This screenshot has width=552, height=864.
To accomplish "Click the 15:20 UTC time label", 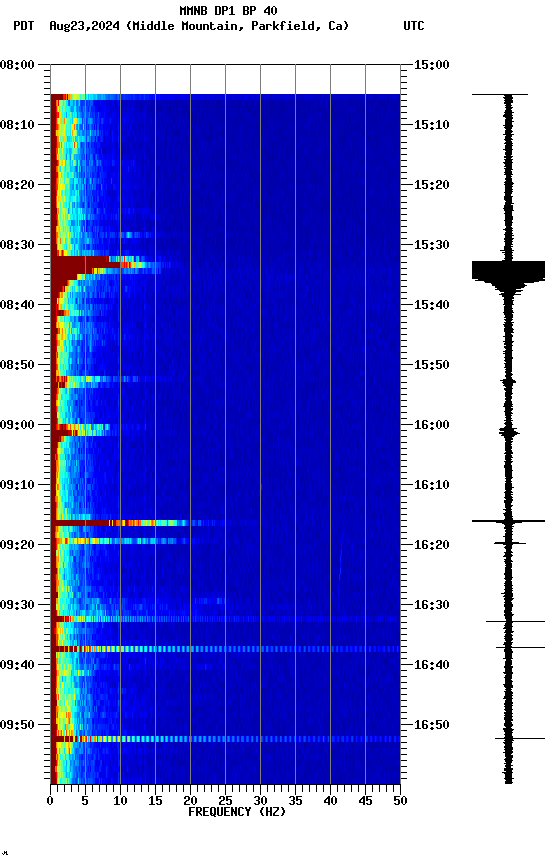I will [432, 185].
